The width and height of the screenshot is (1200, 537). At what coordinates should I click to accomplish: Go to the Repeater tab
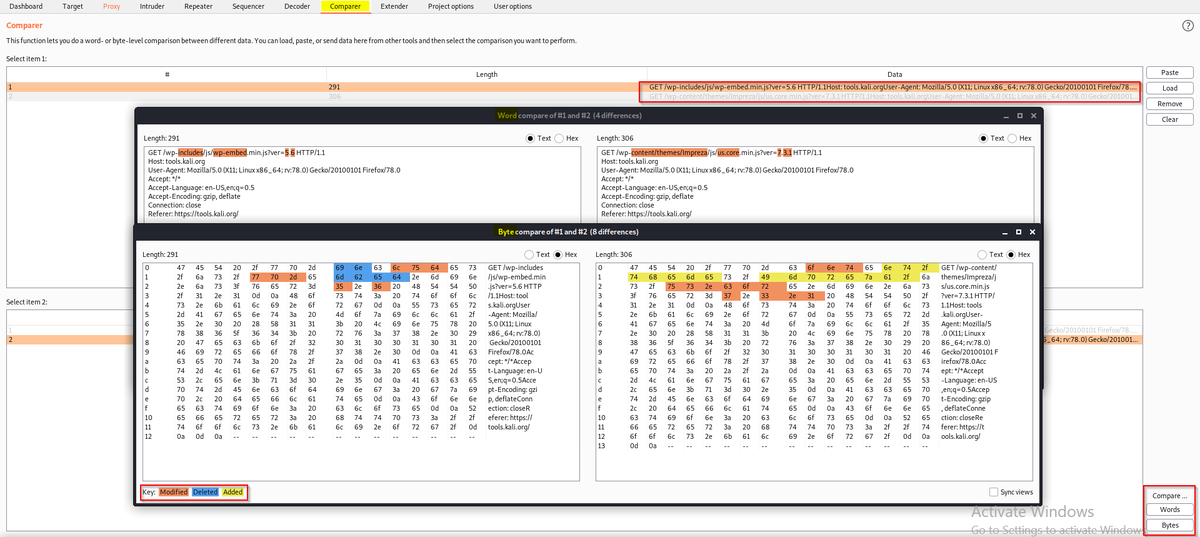[198, 6]
